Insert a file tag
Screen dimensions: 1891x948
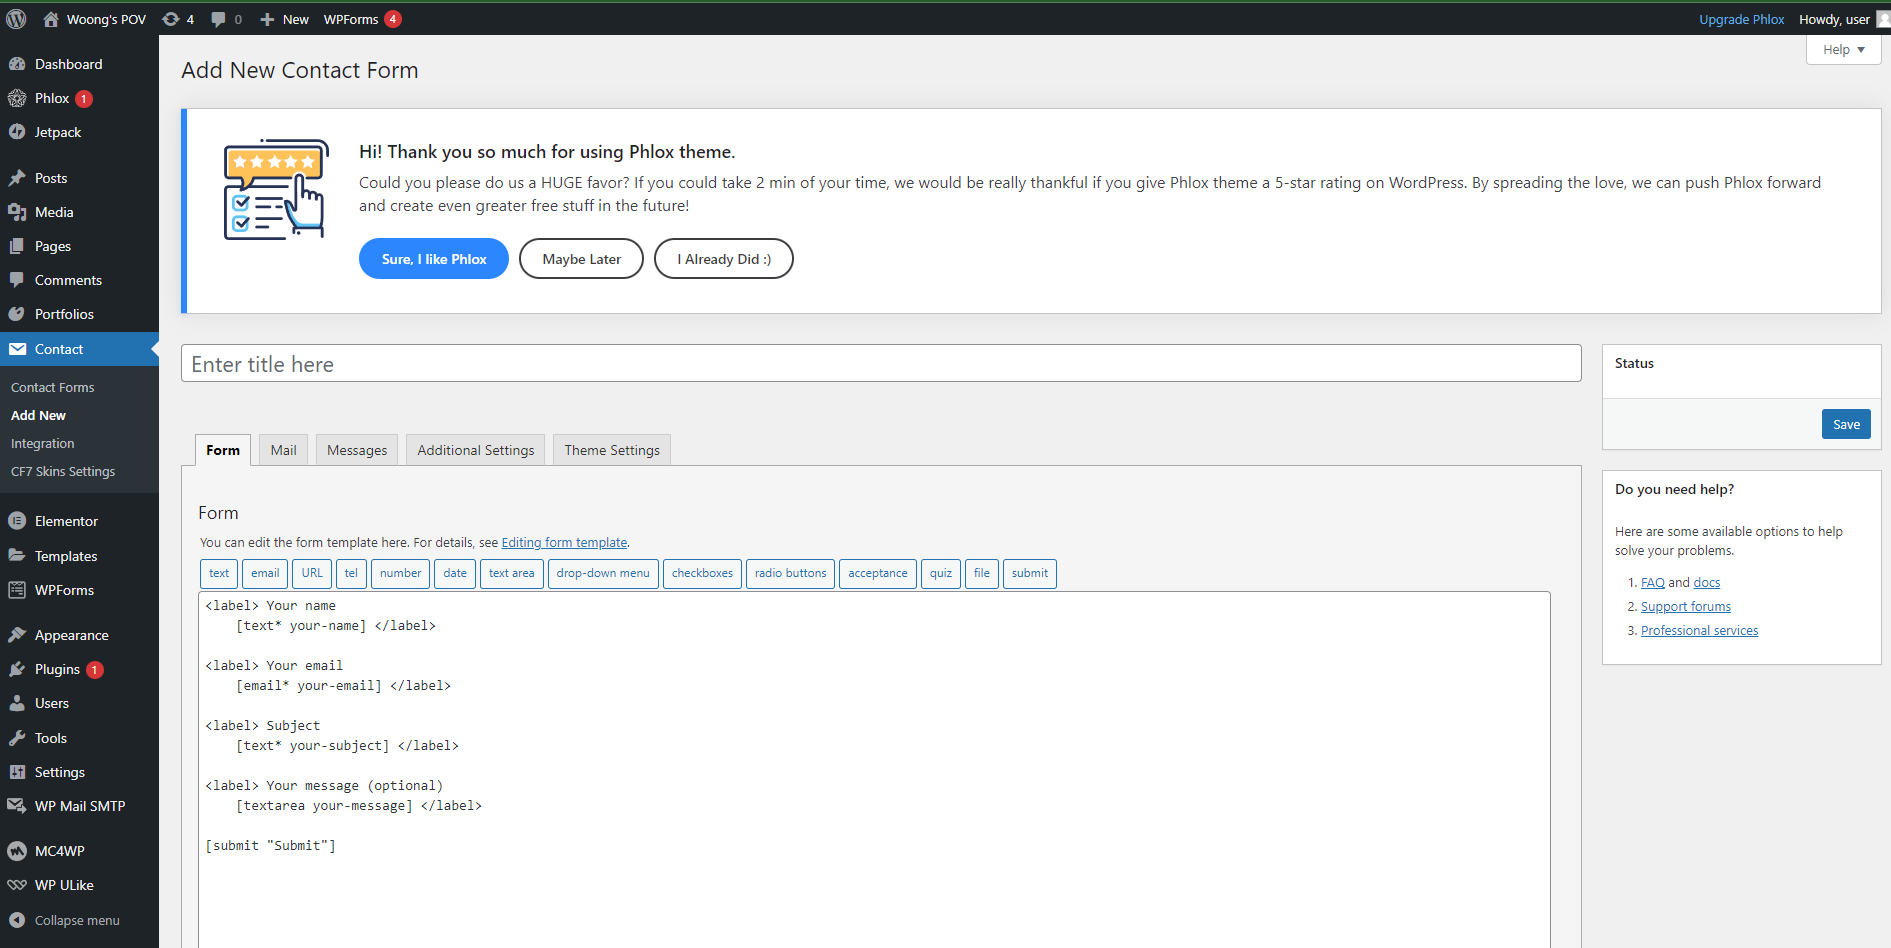[x=982, y=573]
